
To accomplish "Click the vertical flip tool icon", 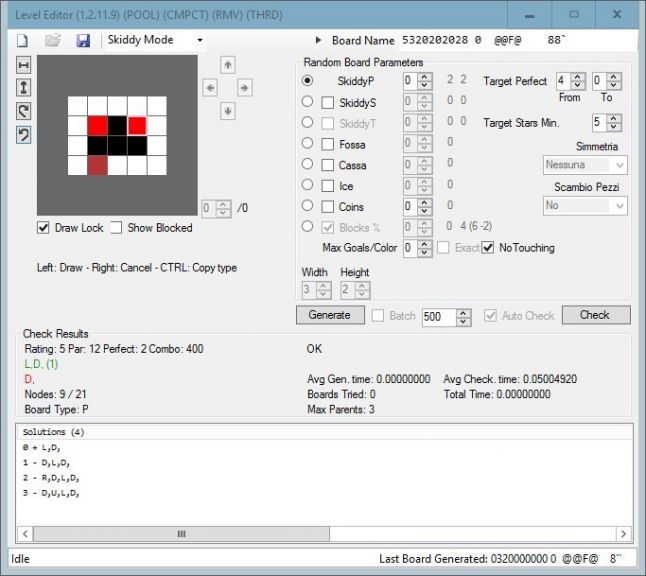I will pos(24,87).
